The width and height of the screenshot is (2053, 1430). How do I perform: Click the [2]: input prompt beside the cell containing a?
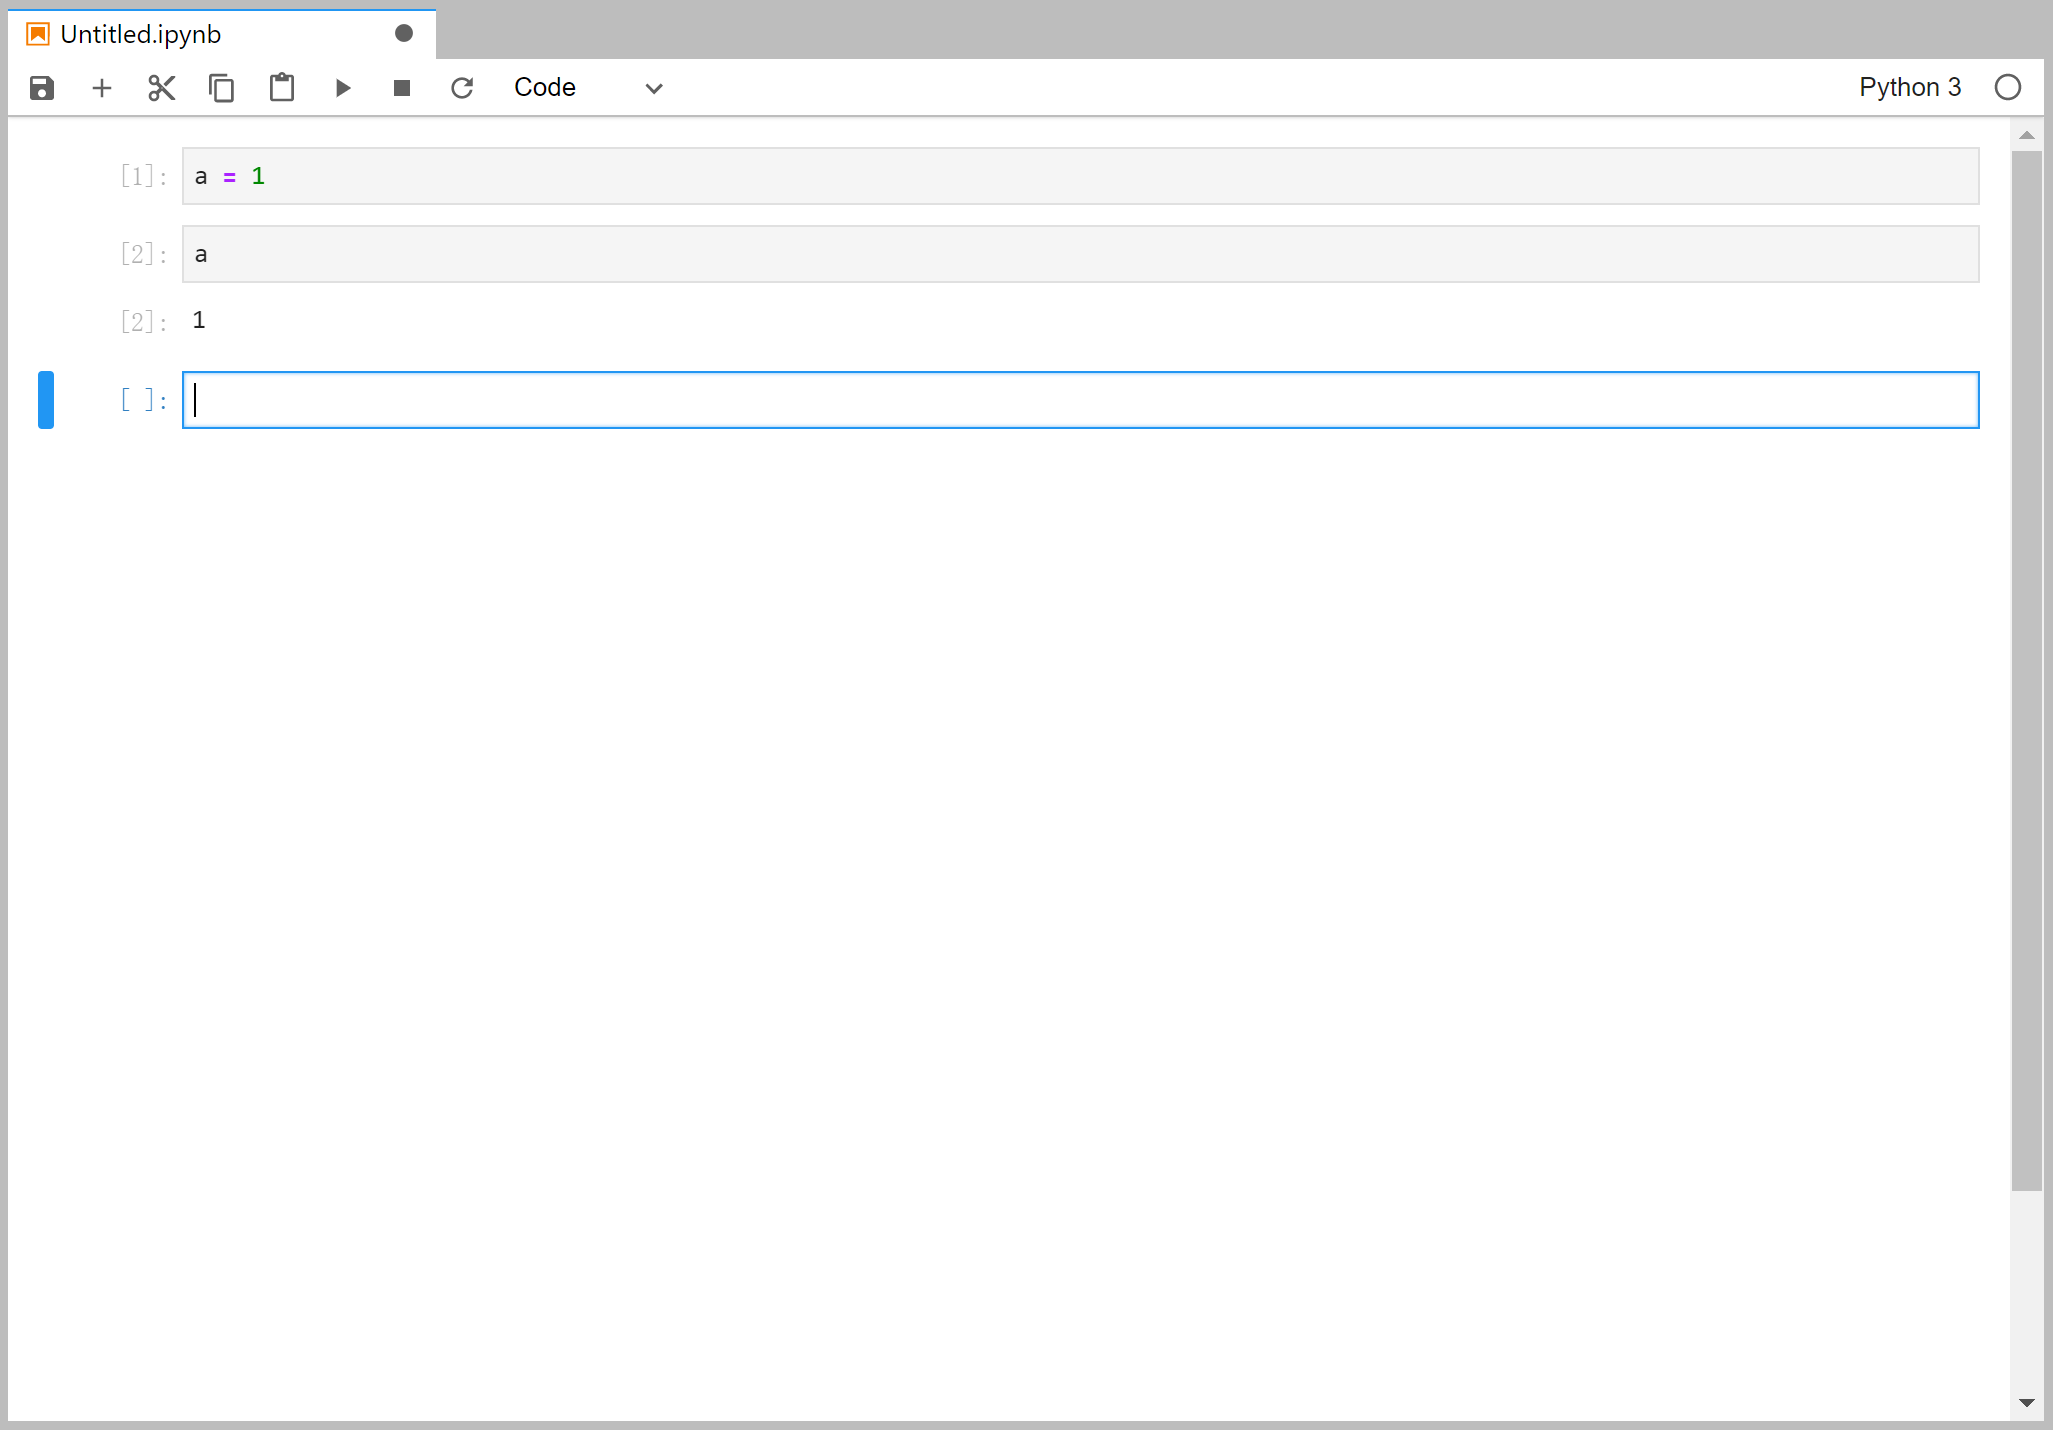[143, 254]
